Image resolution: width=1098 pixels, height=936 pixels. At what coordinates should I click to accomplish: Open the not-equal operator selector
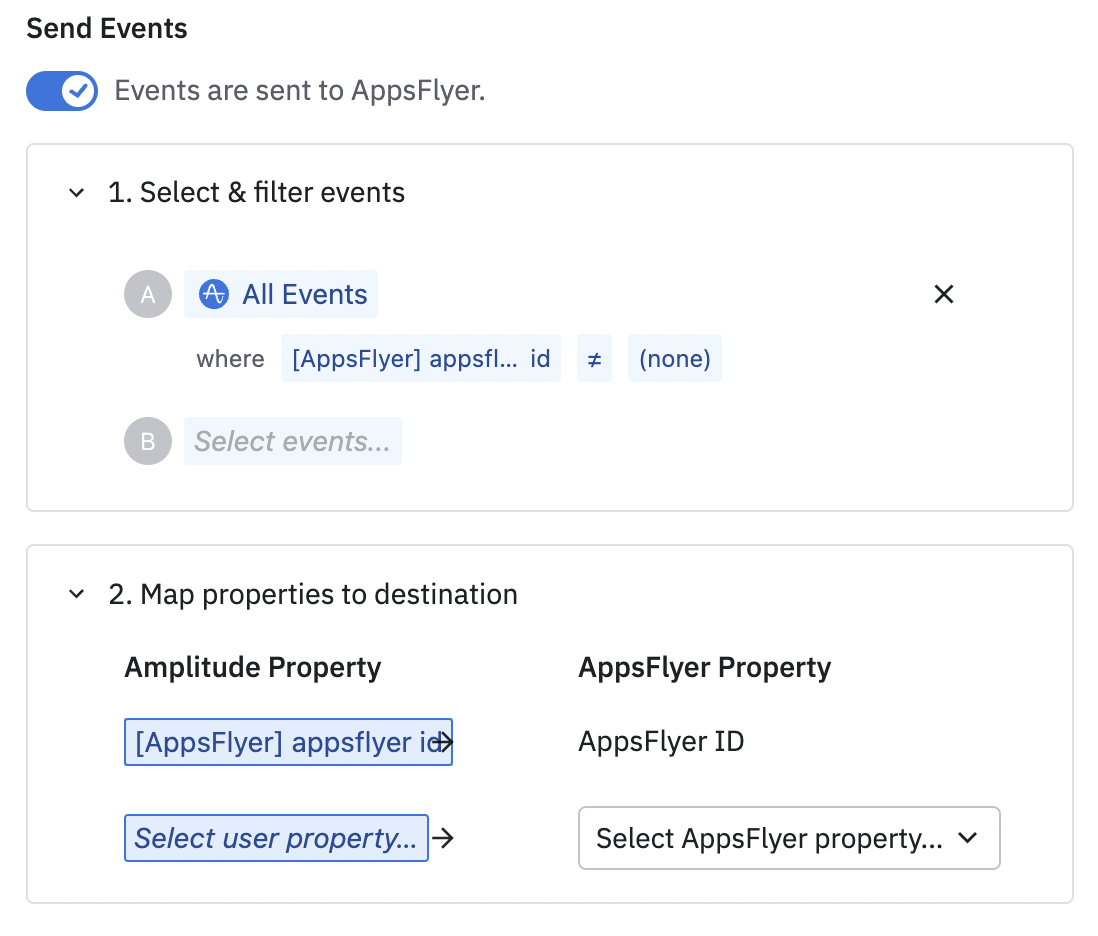(594, 359)
